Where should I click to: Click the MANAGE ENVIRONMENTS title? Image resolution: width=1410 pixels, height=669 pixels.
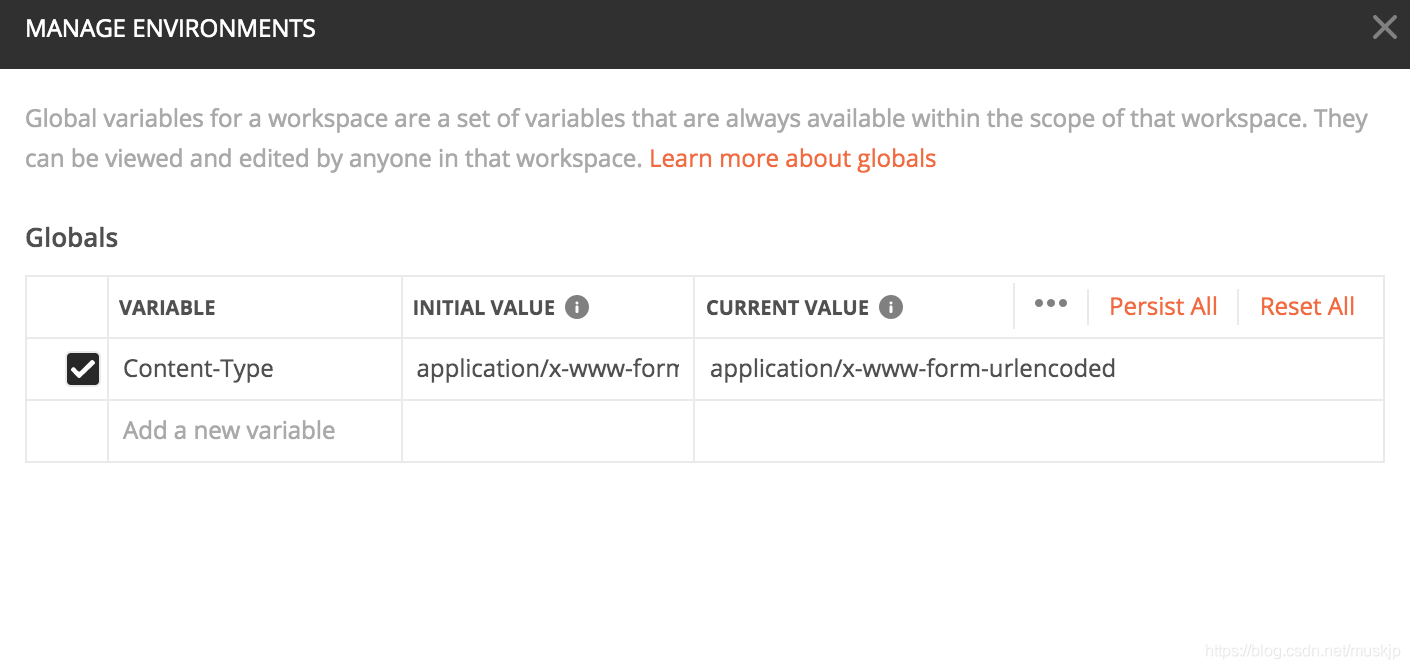point(170,29)
